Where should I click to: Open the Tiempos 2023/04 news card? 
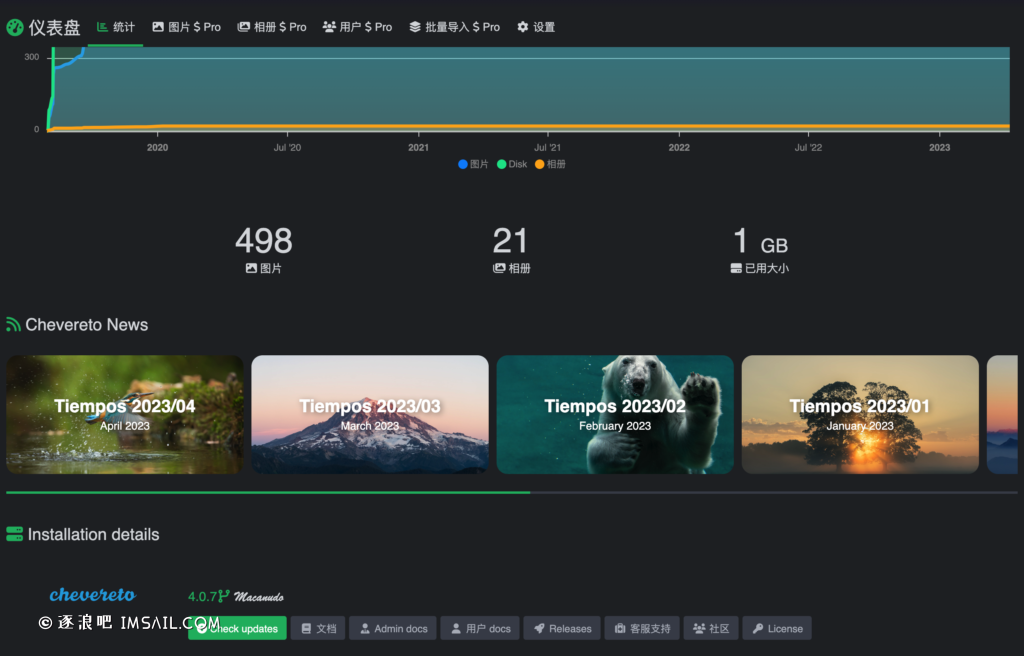coord(125,415)
